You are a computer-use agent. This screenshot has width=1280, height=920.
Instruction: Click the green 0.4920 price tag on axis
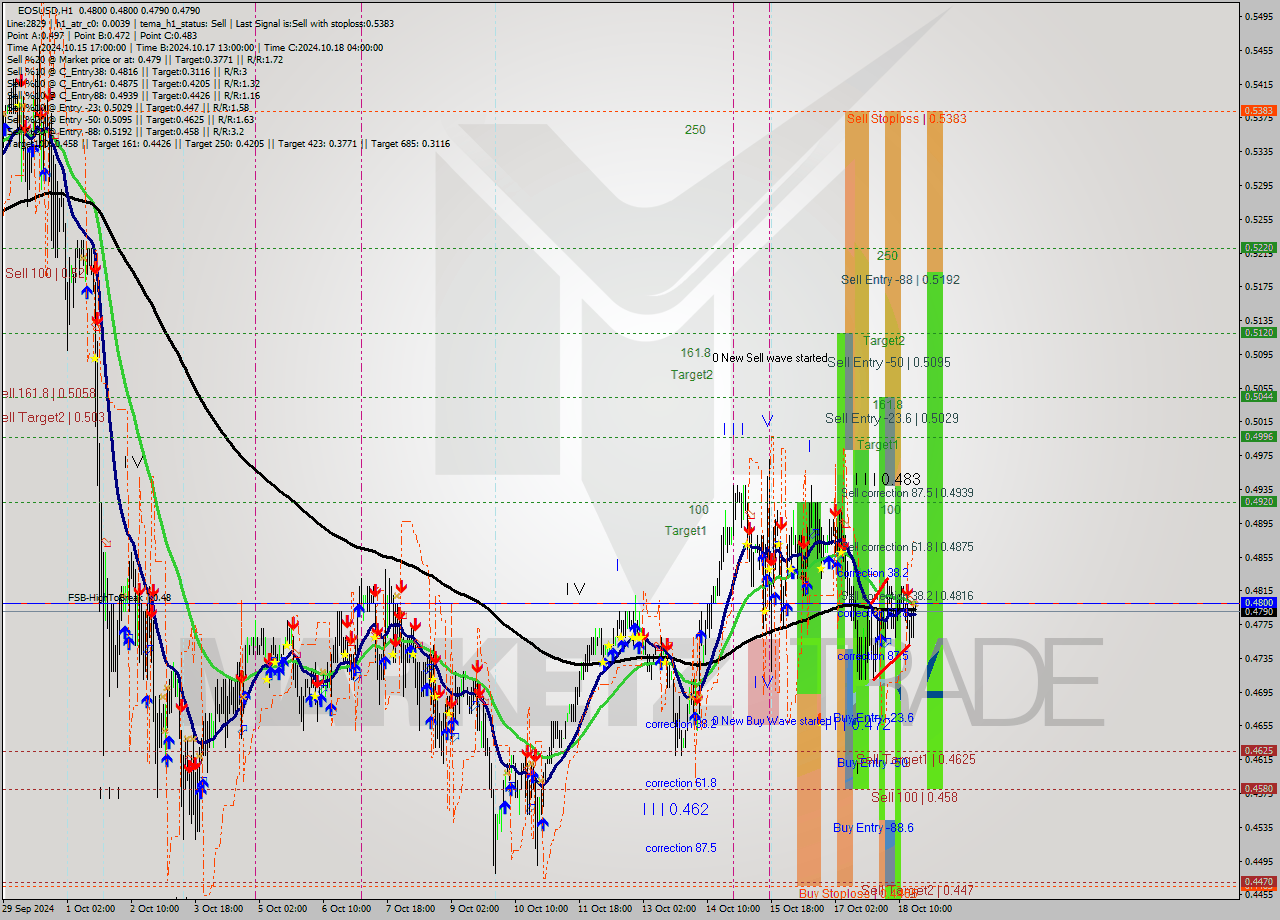1257,501
